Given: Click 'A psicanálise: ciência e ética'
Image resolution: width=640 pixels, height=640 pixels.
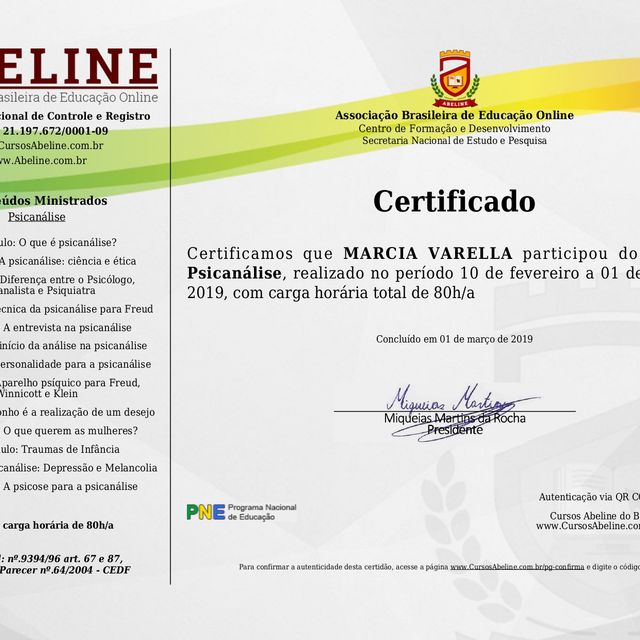Looking at the screenshot, I should [68, 261].
